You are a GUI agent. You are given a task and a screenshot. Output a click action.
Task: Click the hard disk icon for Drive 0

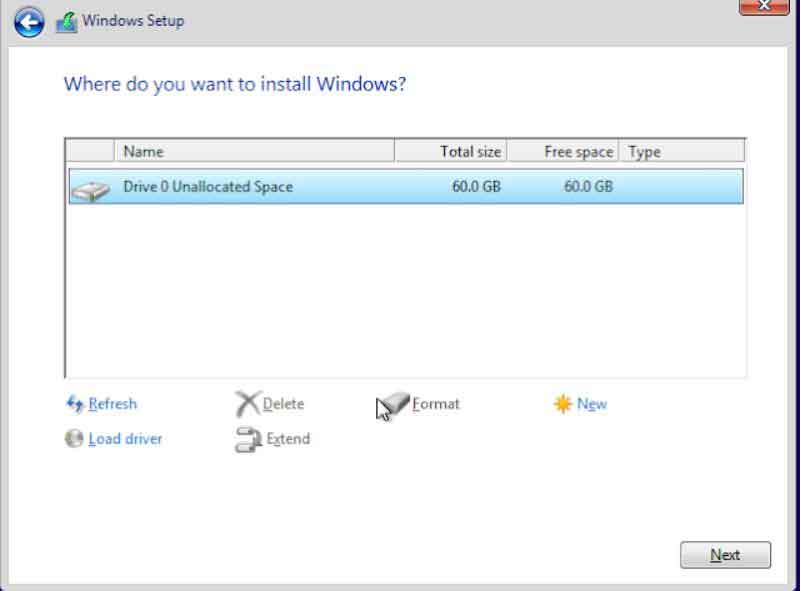pos(91,188)
